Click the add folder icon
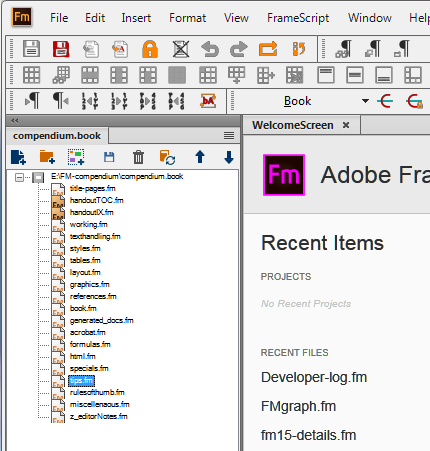Image resolution: width=430 pixels, height=451 pixels. [47, 157]
